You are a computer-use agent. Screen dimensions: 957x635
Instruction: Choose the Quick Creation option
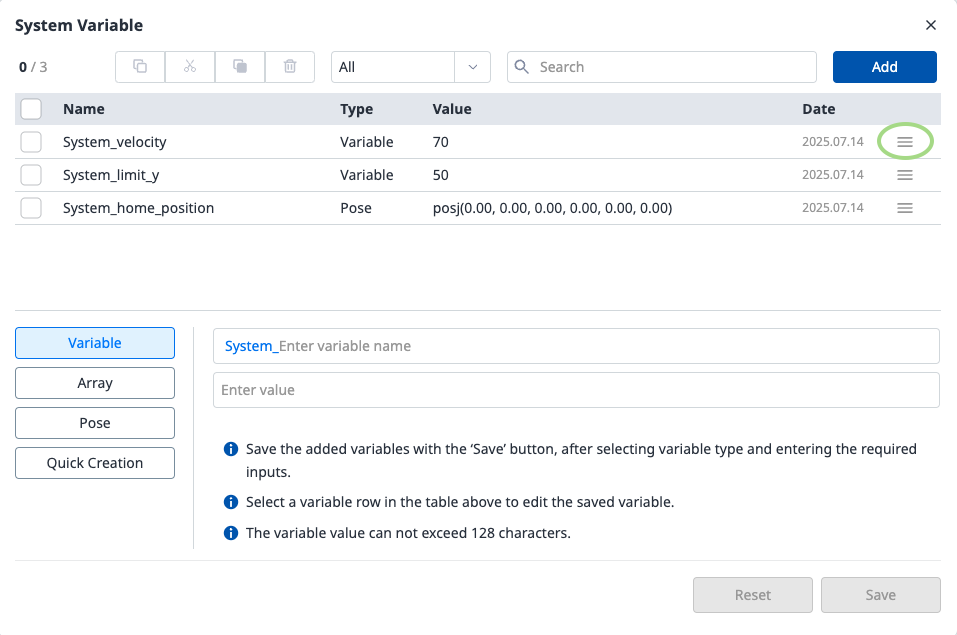(x=95, y=463)
